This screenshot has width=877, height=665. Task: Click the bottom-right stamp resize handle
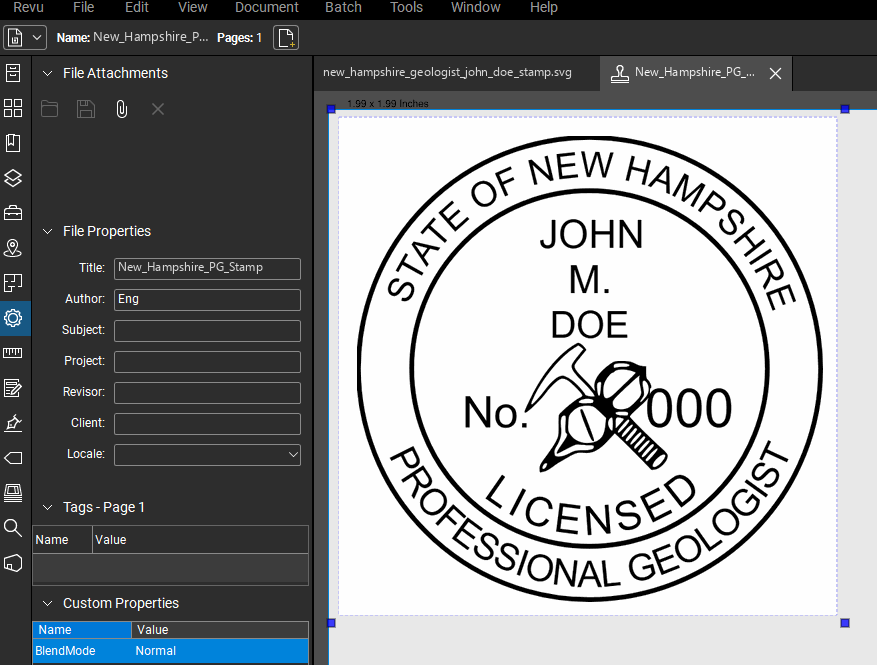point(845,622)
